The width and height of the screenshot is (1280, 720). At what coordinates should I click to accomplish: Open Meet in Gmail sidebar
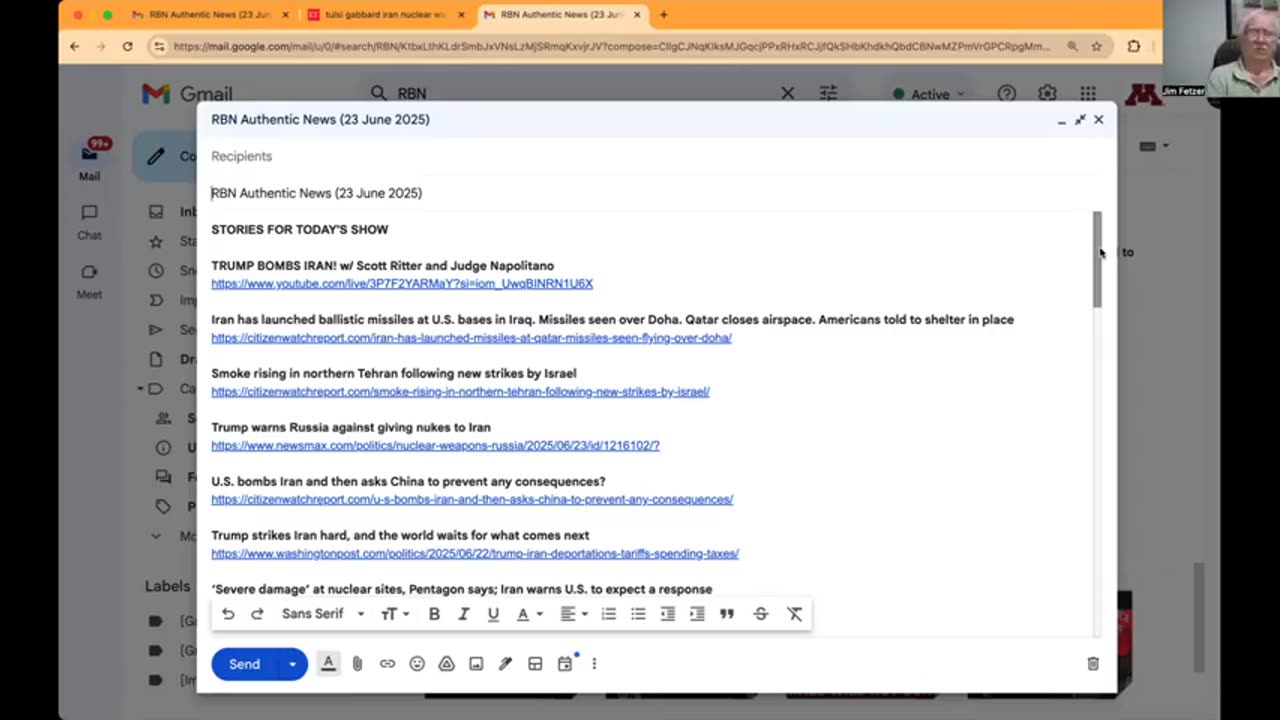tap(89, 281)
